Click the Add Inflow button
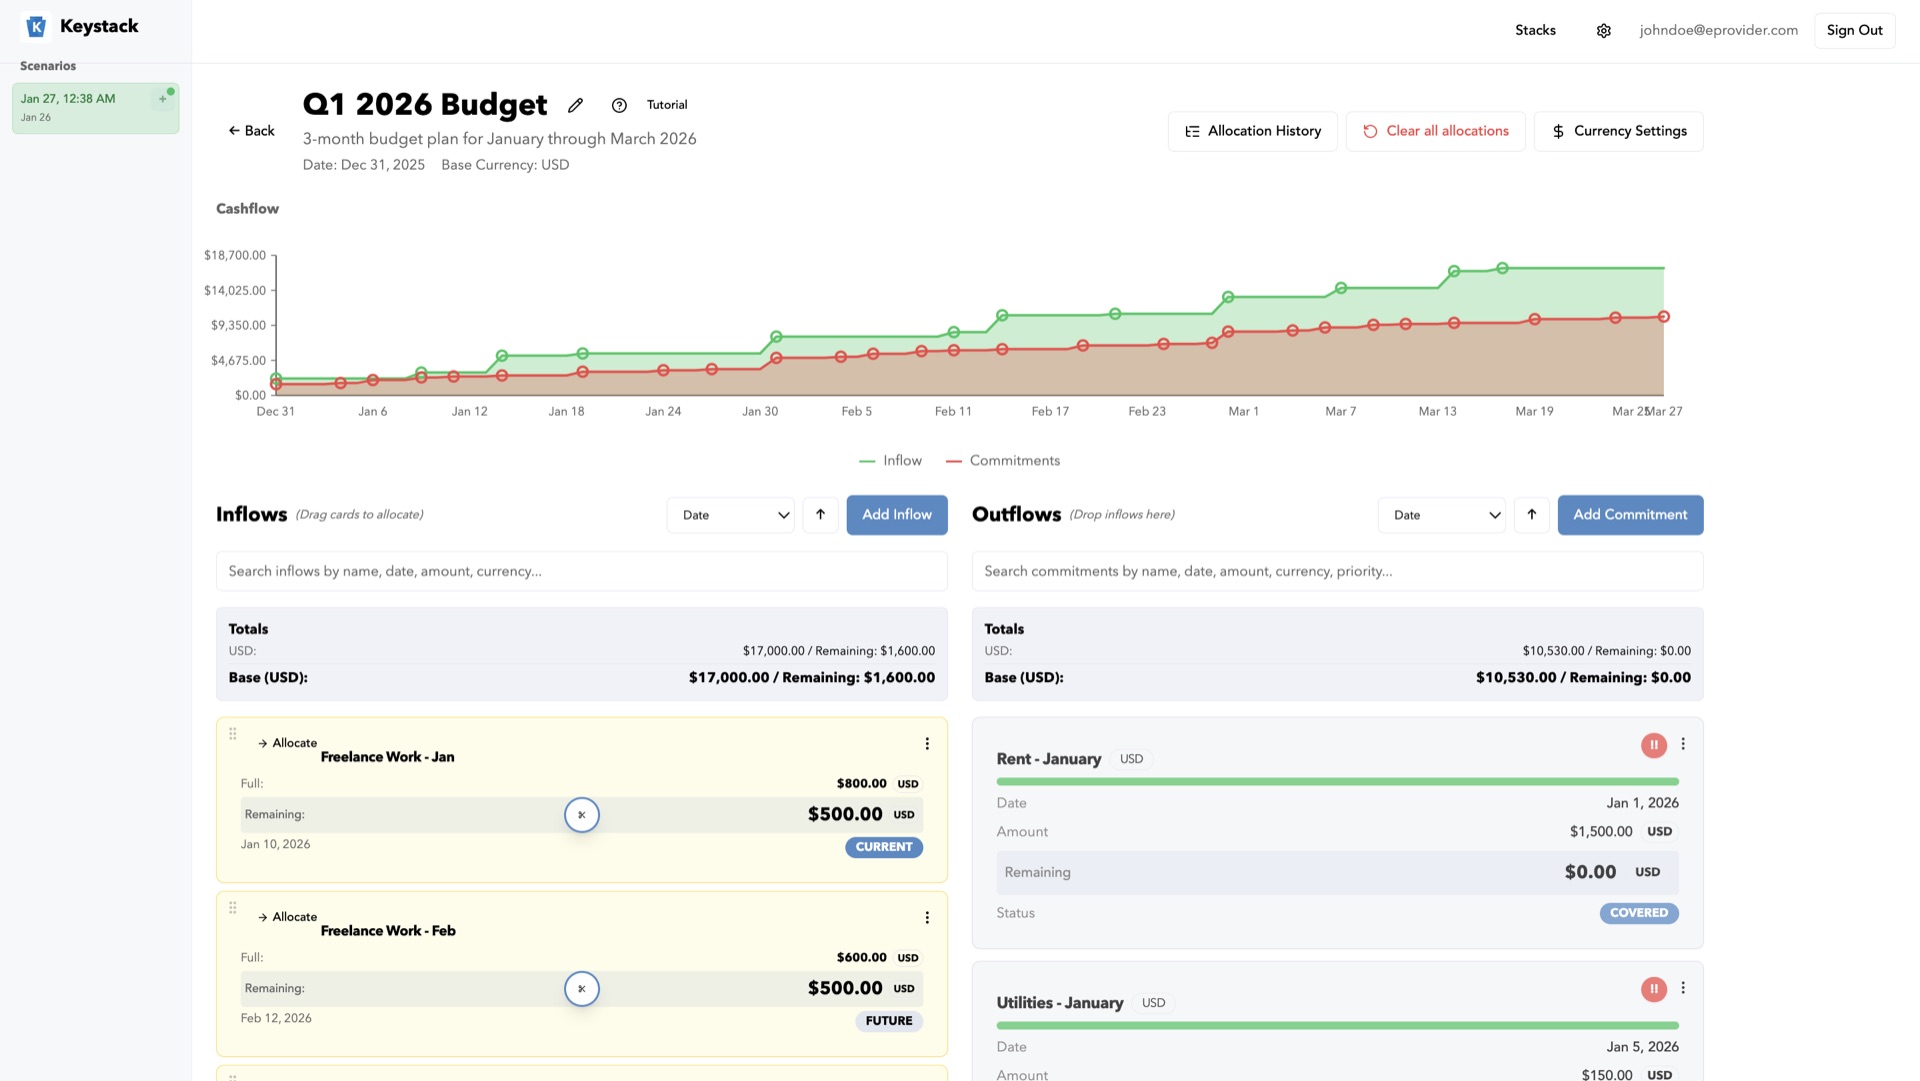Screen dimensions: 1920x1081 (x=896, y=515)
